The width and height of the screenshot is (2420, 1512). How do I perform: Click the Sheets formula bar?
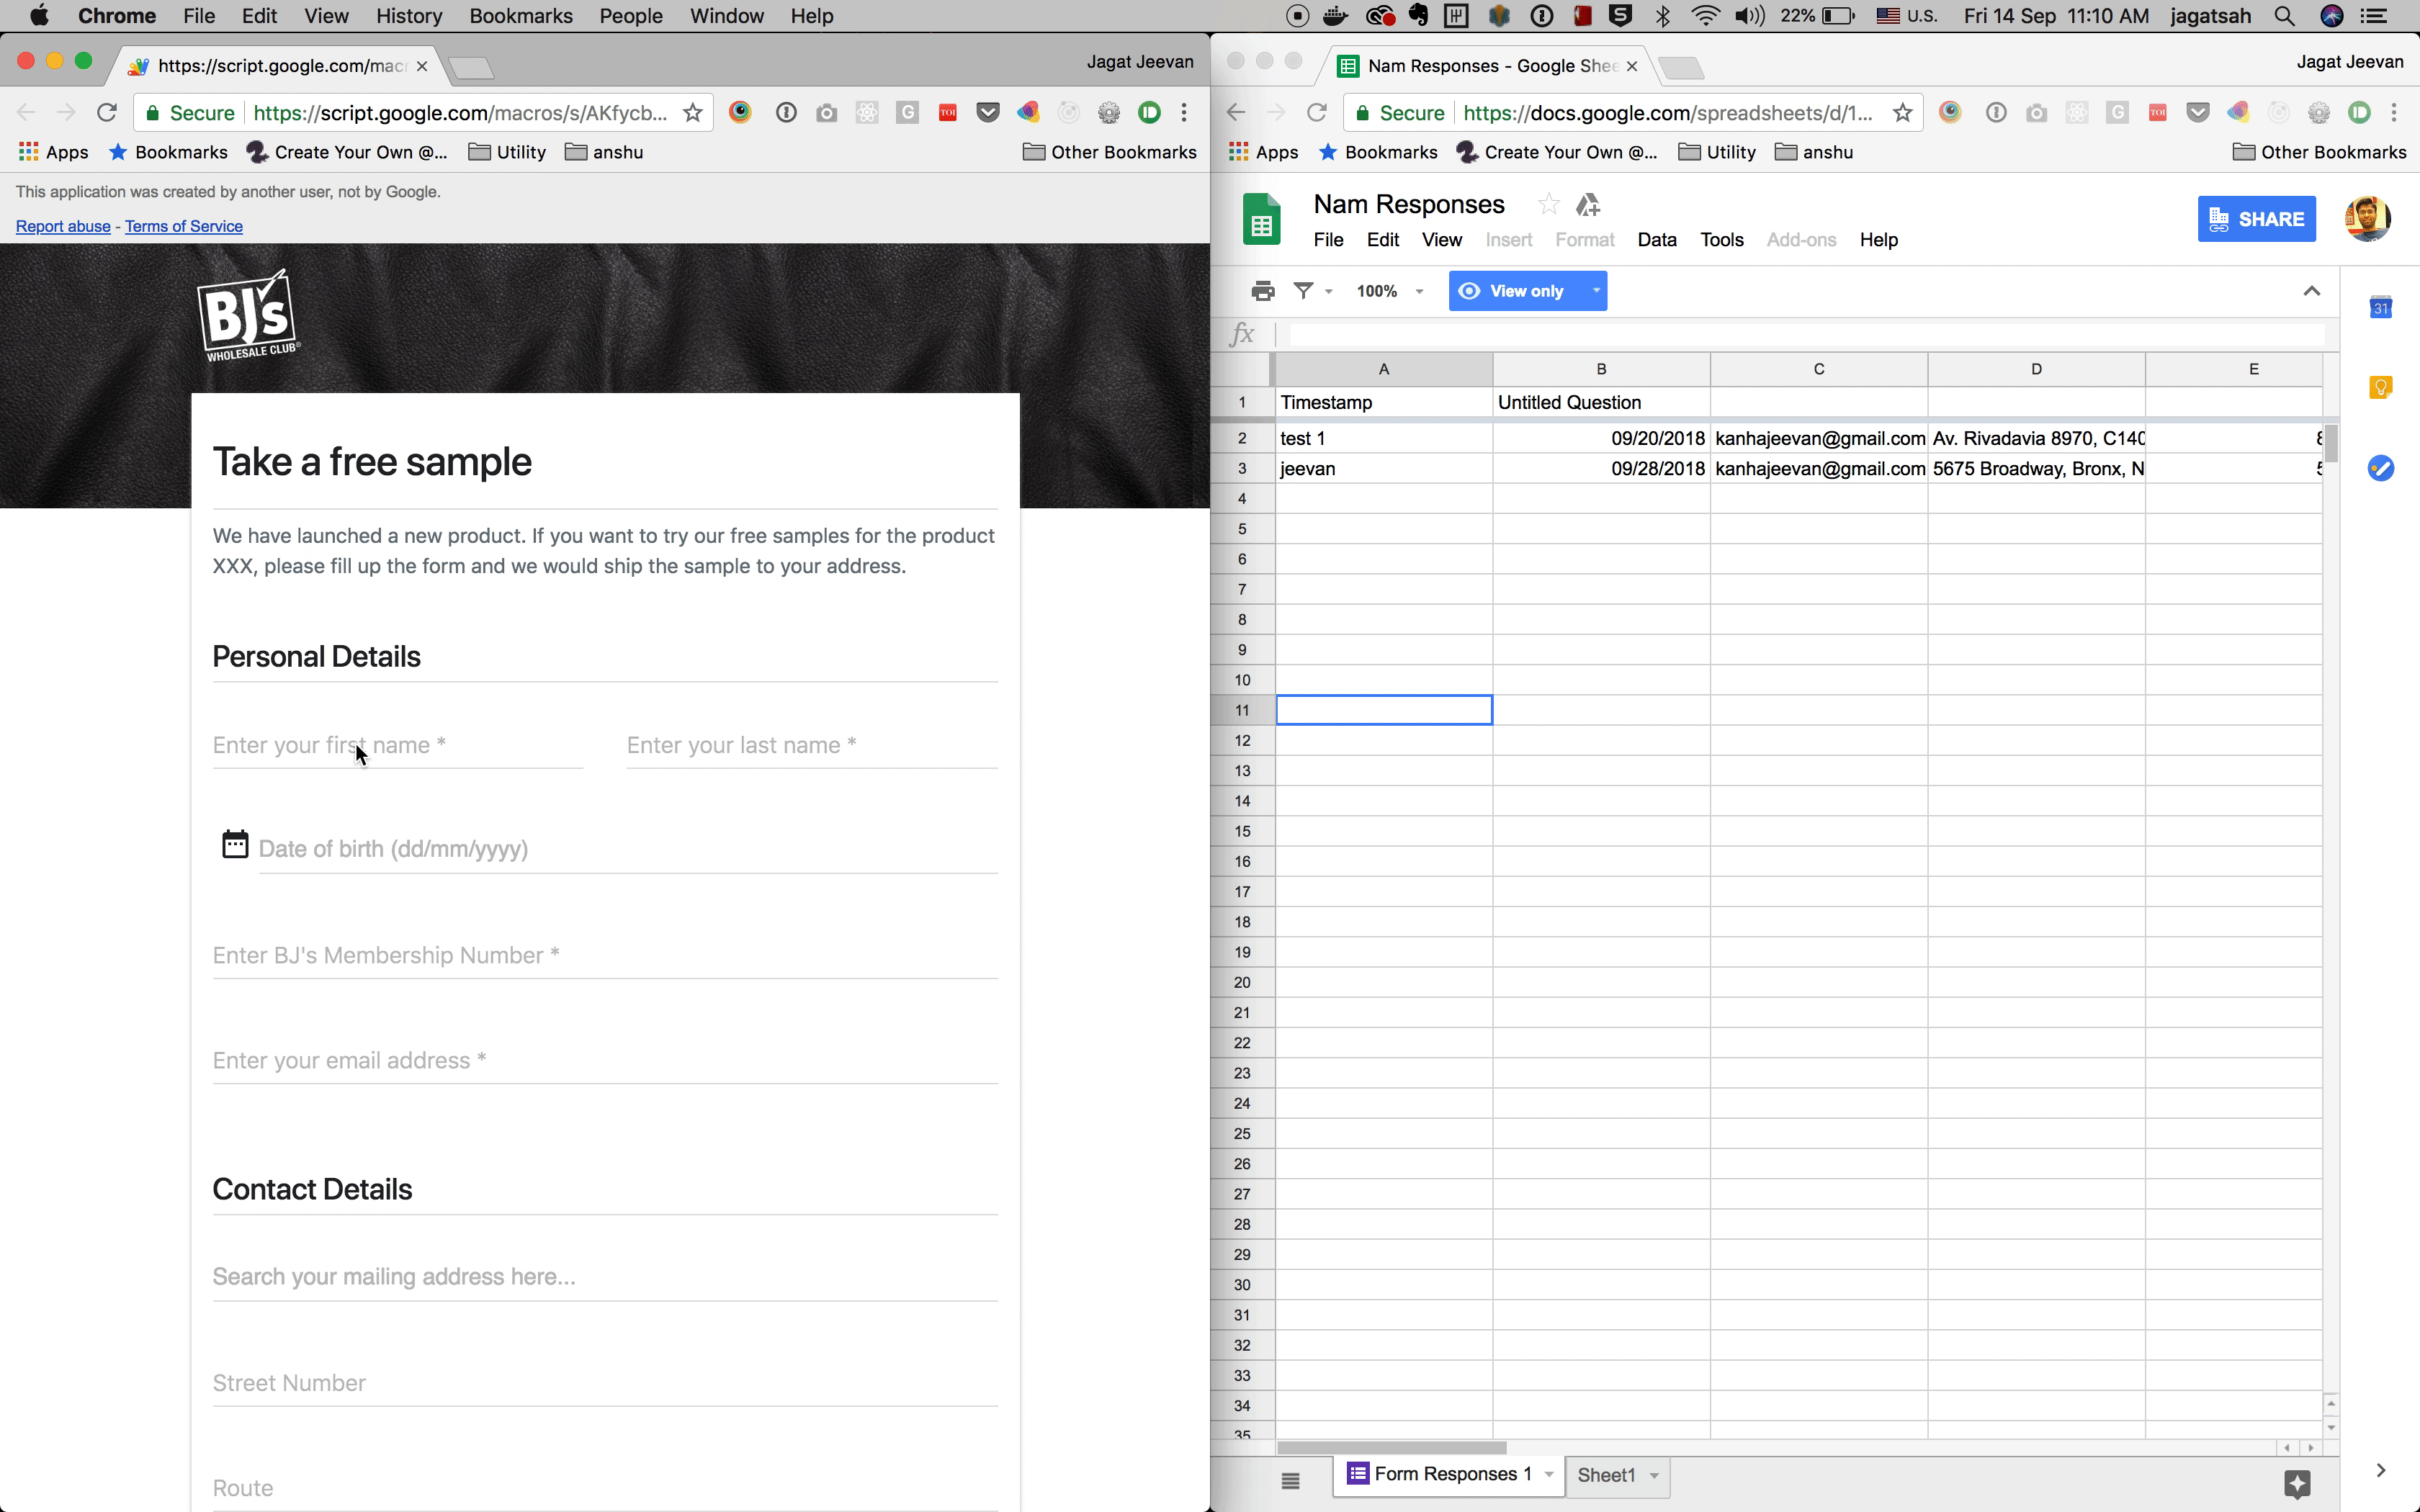pos(1806,334)
